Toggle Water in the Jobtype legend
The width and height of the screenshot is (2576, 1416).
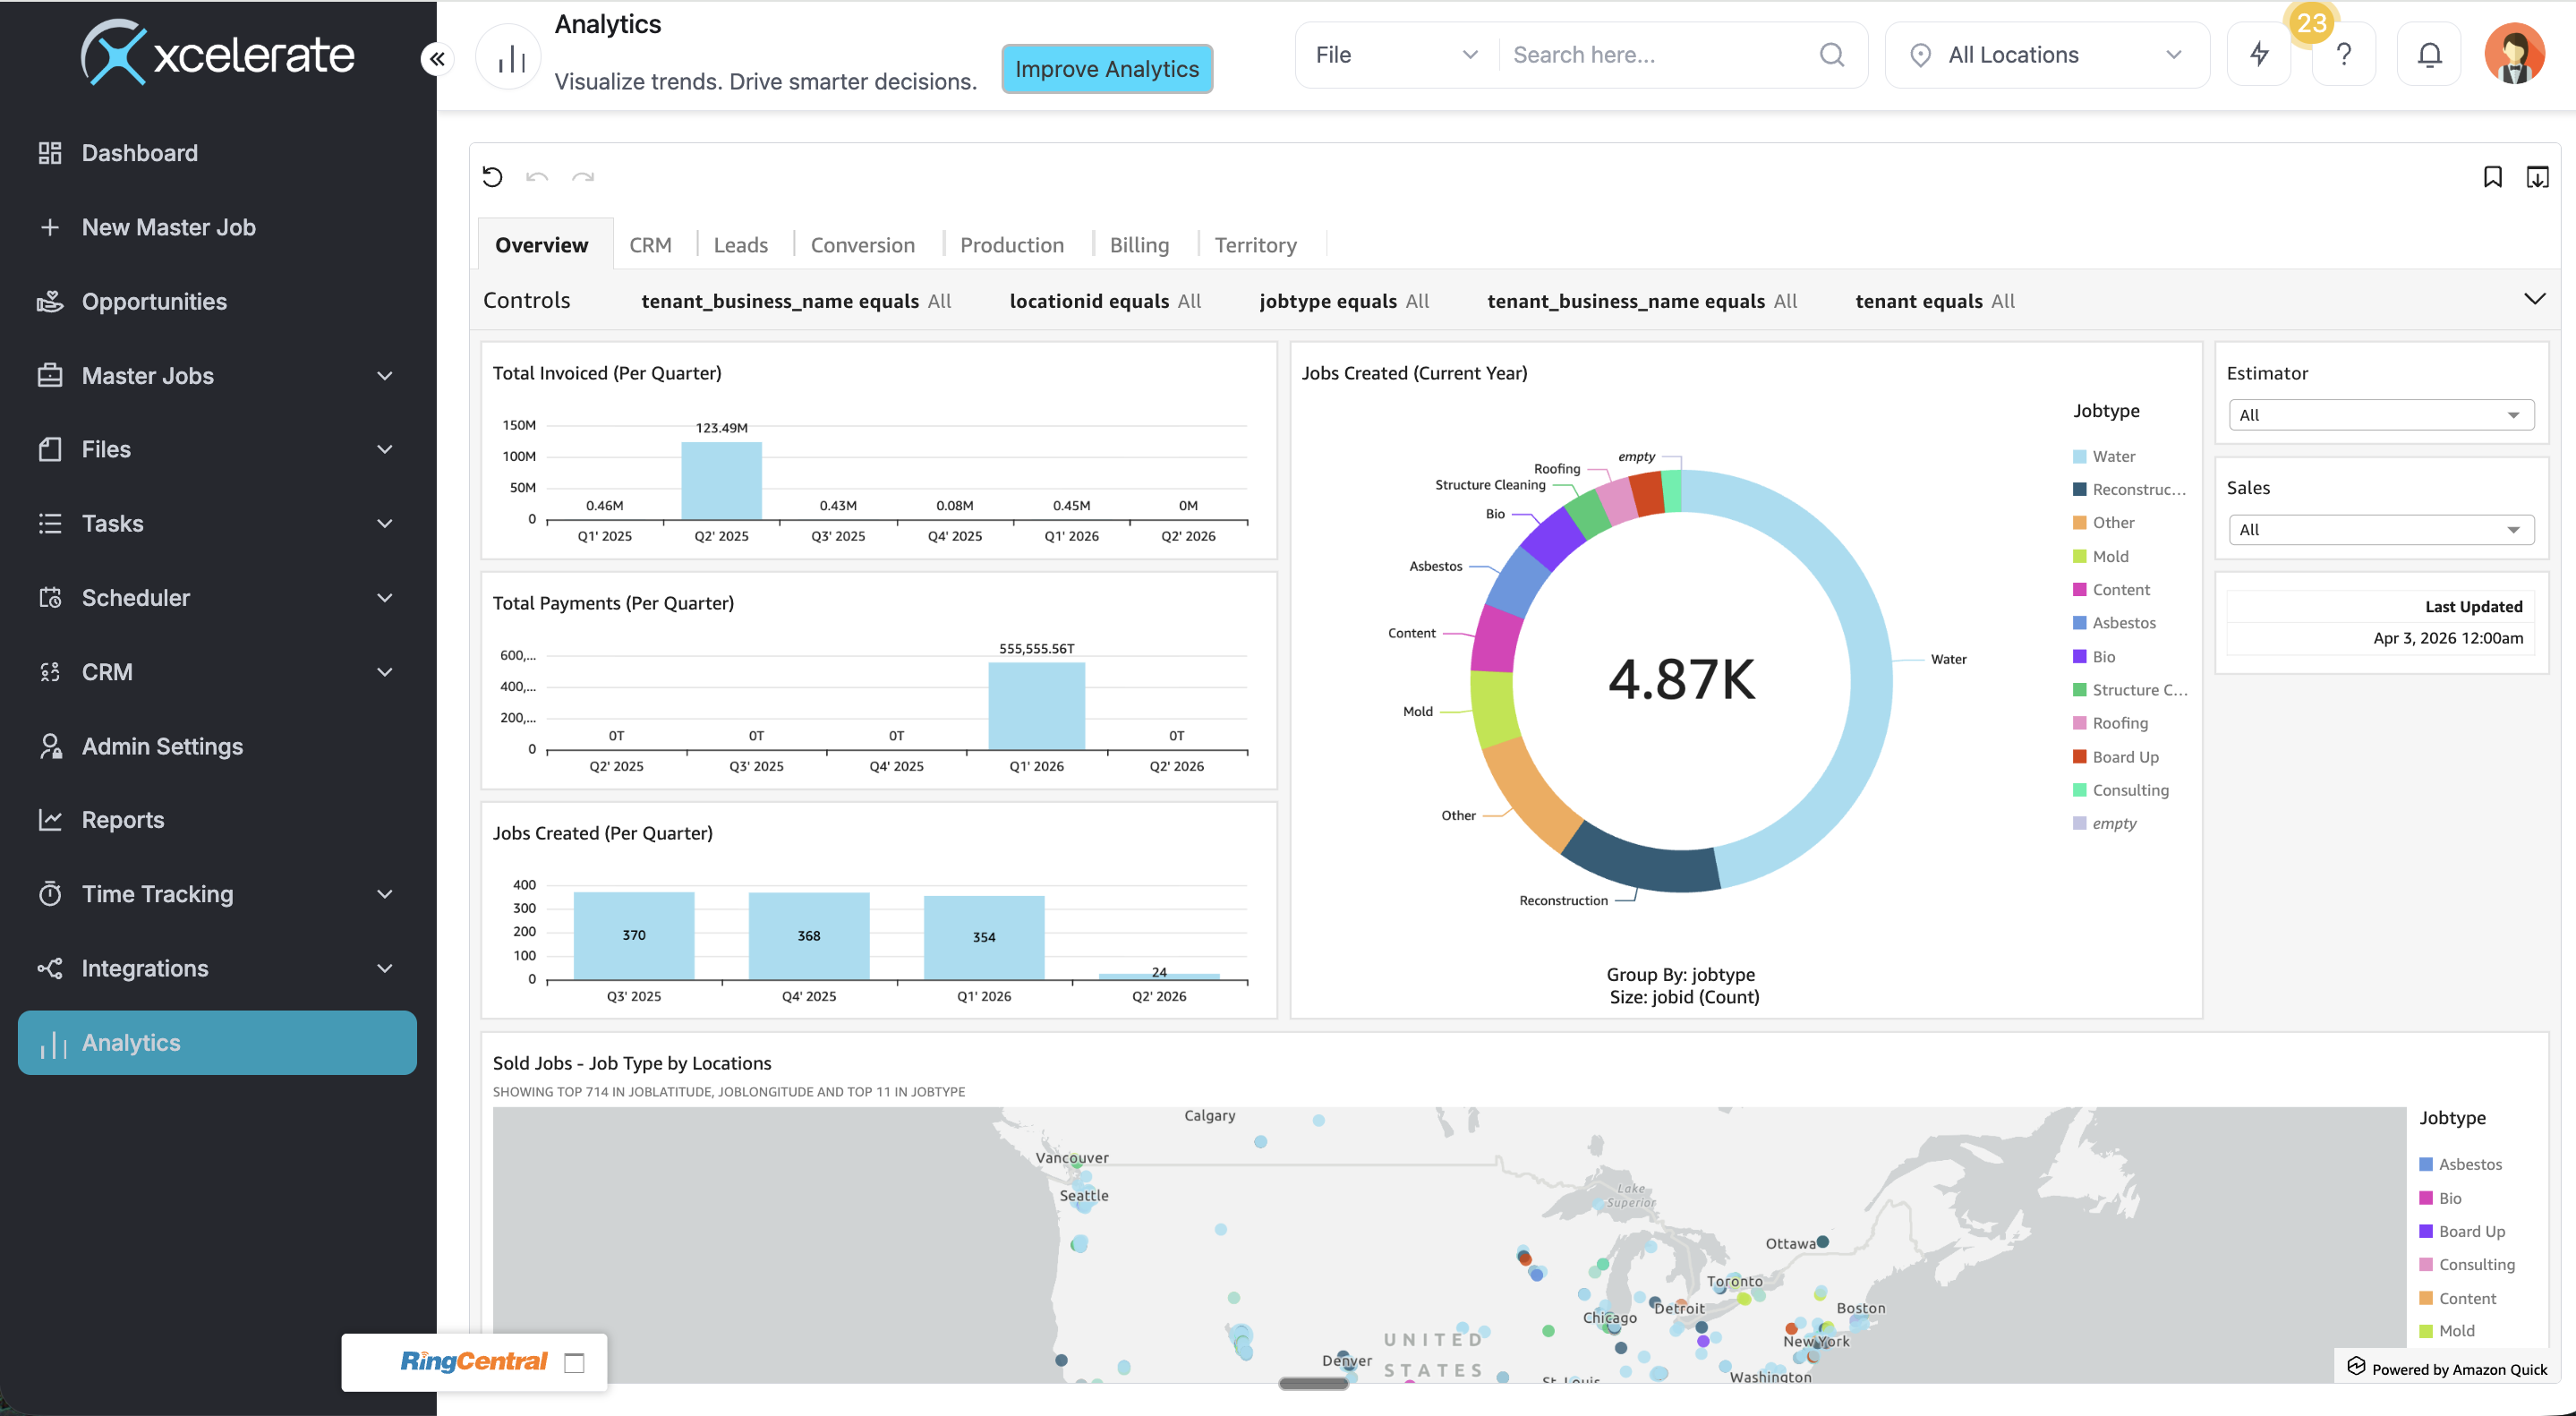click(2112, 456)
